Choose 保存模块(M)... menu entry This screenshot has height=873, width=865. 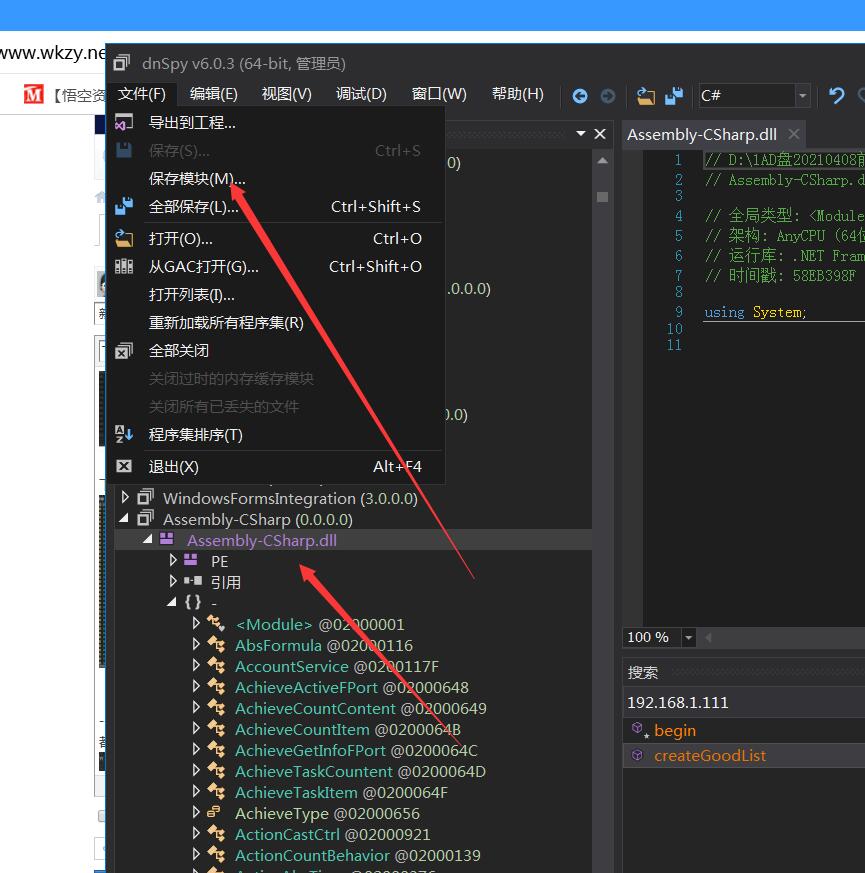coord(276,179)
